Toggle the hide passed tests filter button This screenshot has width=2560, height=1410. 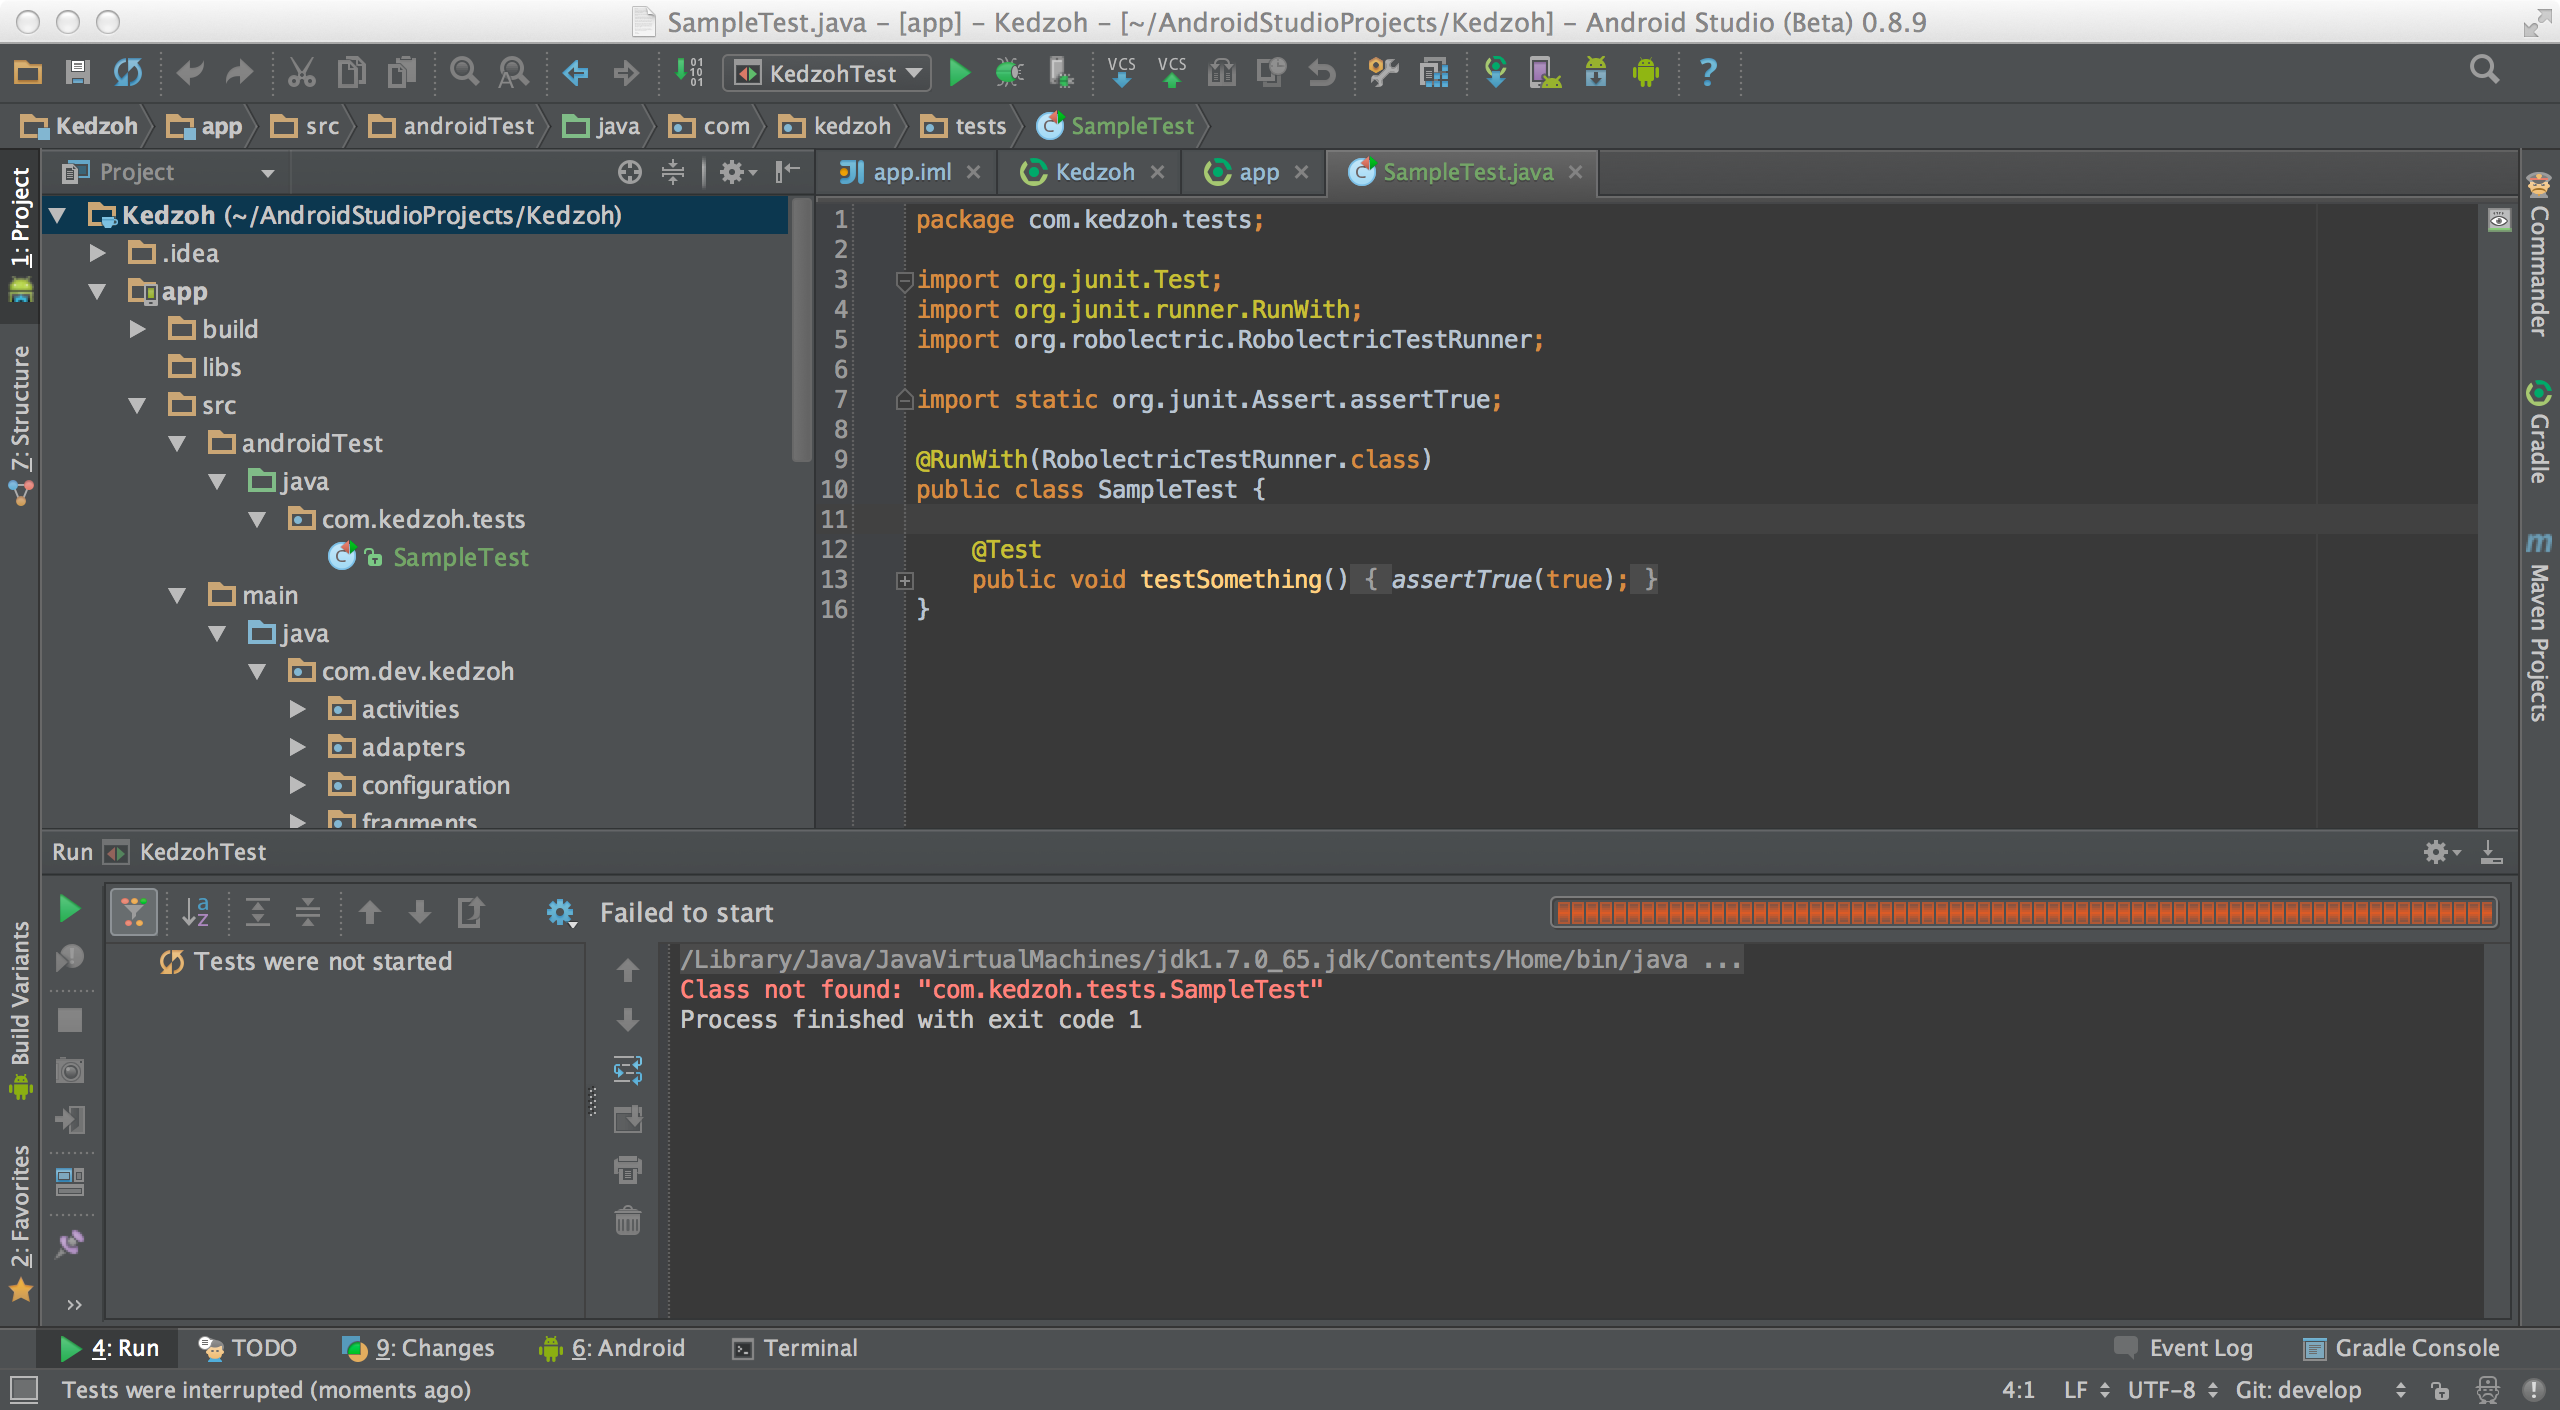133,912
